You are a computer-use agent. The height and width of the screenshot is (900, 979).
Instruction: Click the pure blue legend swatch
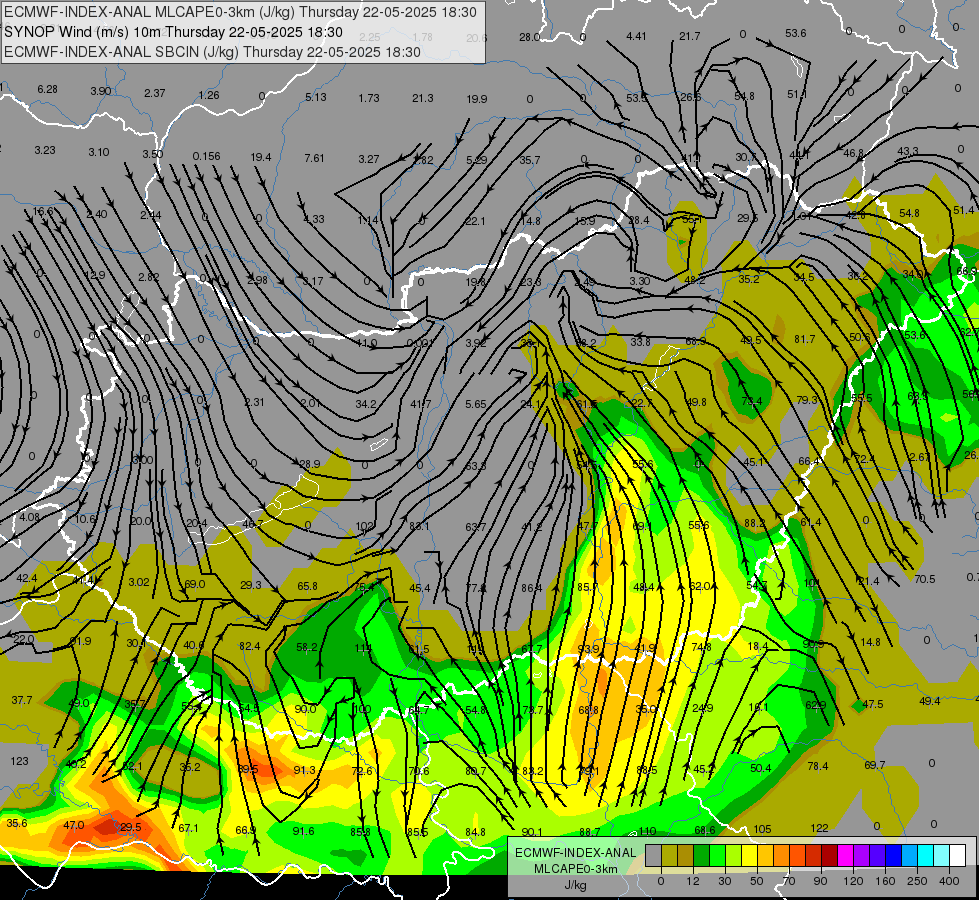point(893,856)
